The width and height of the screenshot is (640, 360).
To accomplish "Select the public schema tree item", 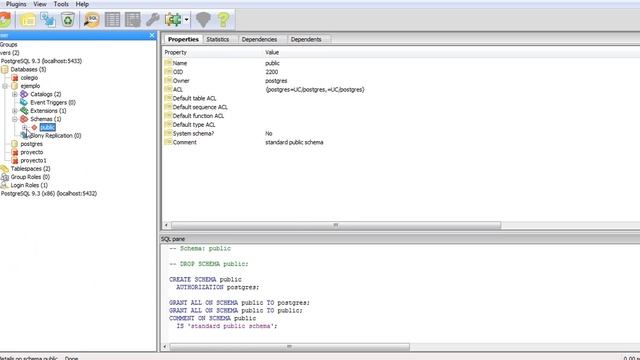I will tap(47, 127).
